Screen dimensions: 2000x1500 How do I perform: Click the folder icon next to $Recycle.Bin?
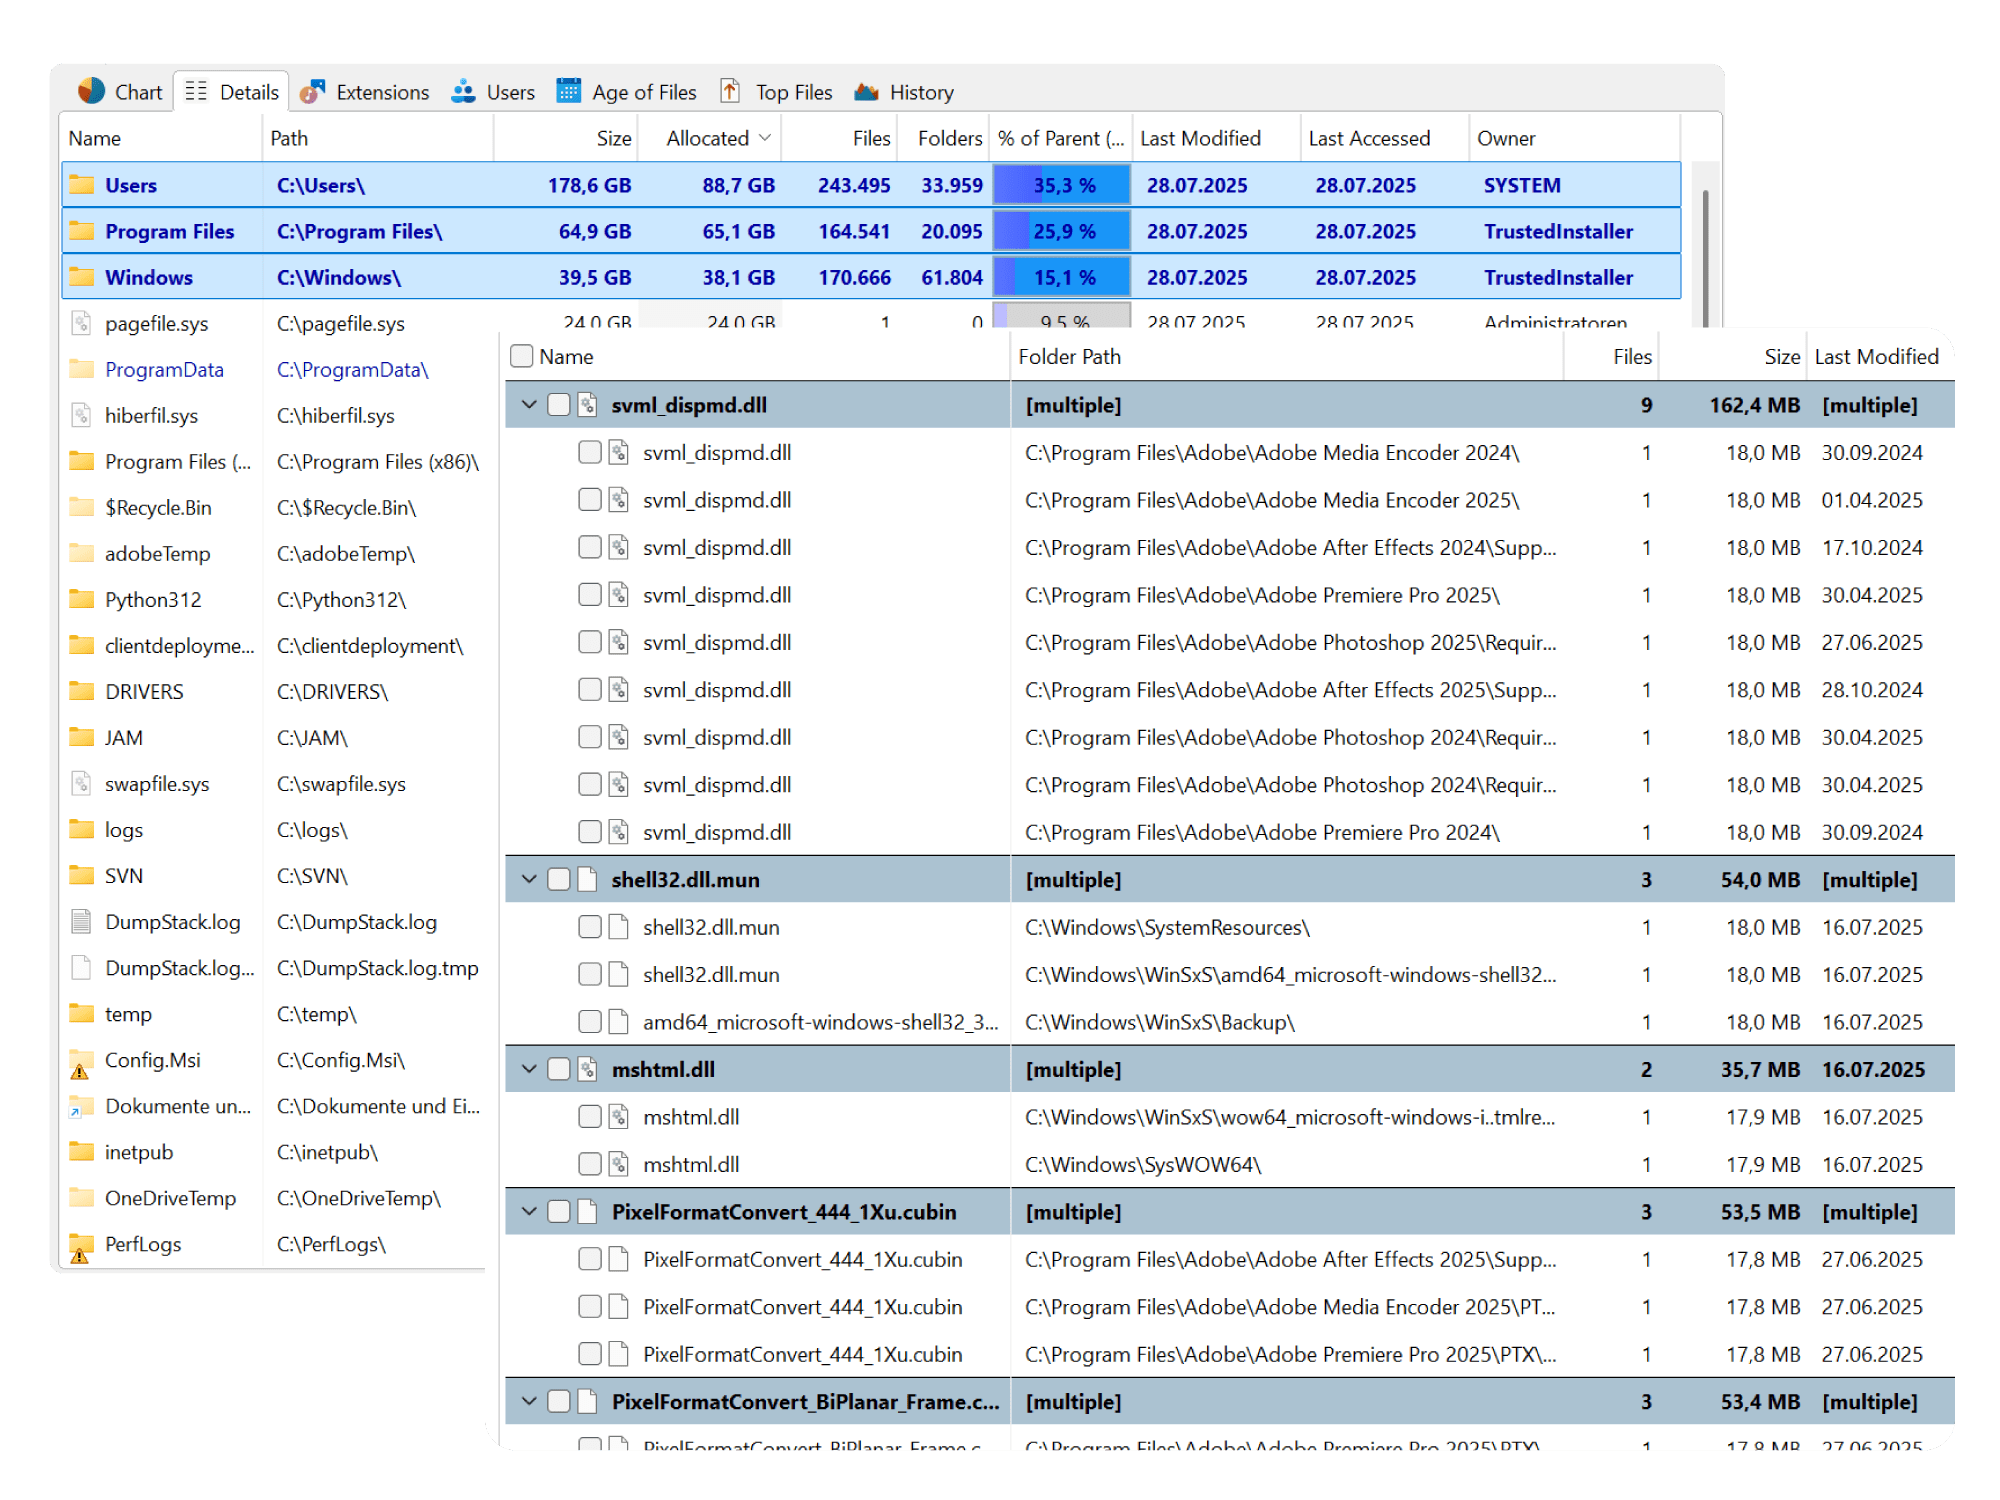(x=80, y=507)
